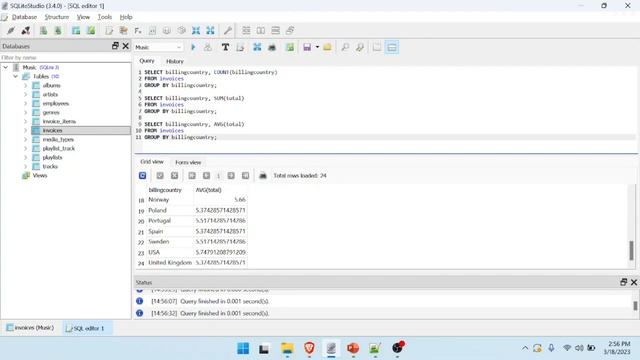The width and height of the screenshot is (640, 360).
Task: Click the results grid vertical scrollbar
Action: (x=631, y=250)
